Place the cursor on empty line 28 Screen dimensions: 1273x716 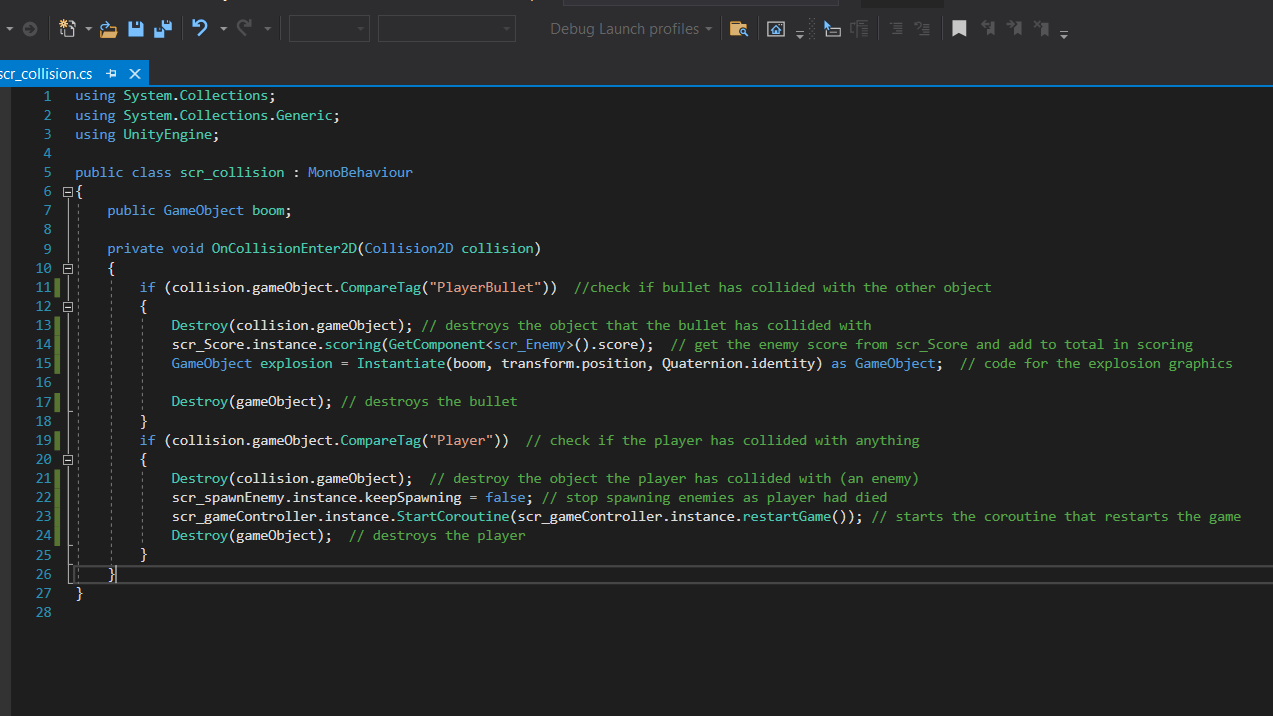tap(200, 612)
